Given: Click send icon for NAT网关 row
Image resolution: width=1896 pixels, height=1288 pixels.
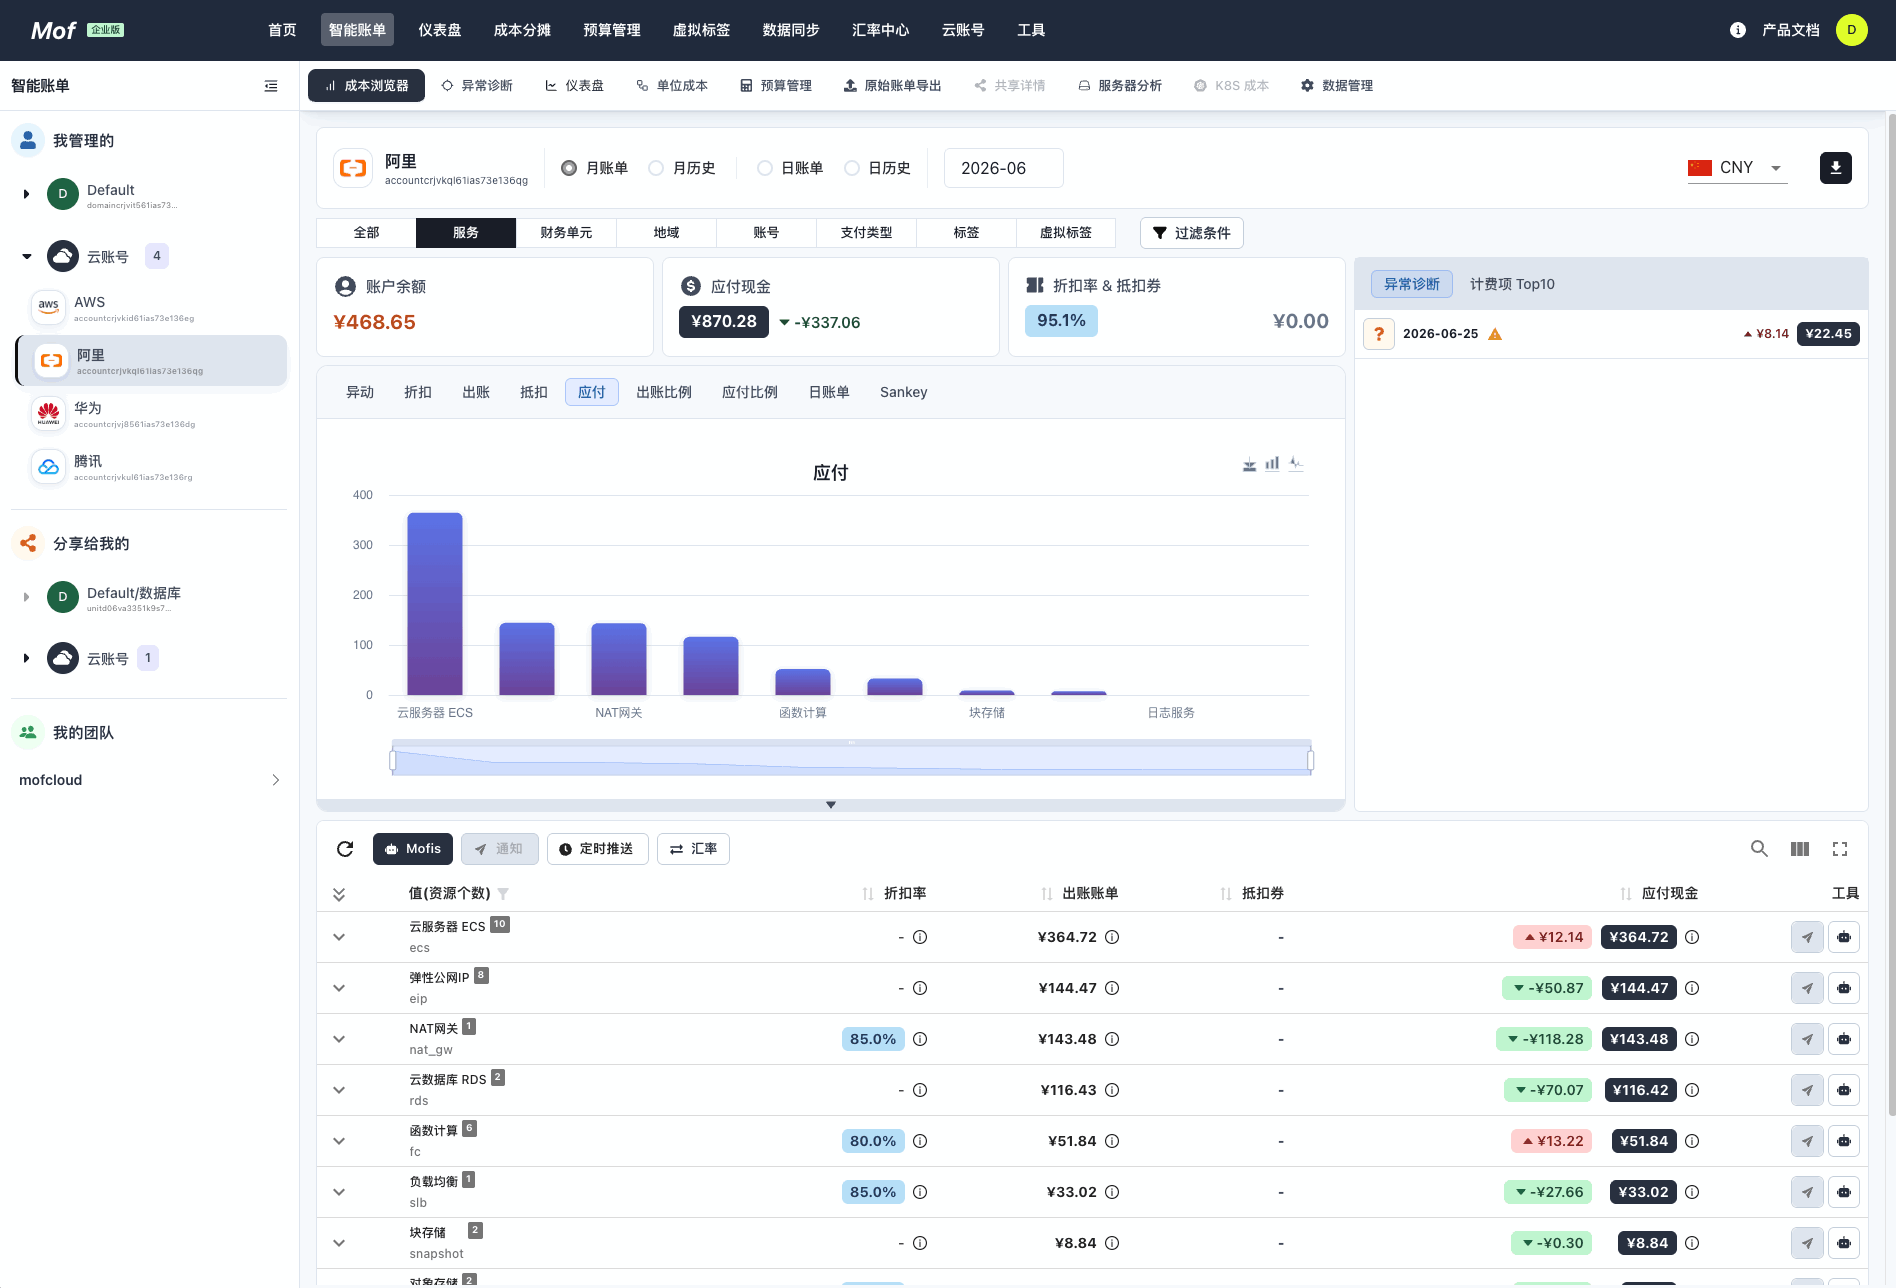Looking at the screenshot, I should pyautogui.click(x=1807, y=1039).
